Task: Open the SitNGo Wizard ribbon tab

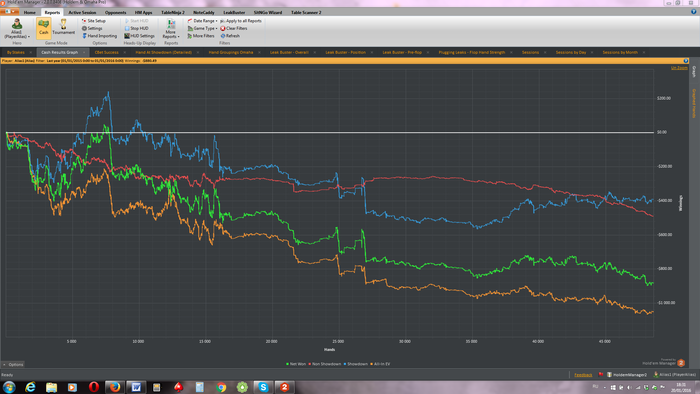Action: 268,12
